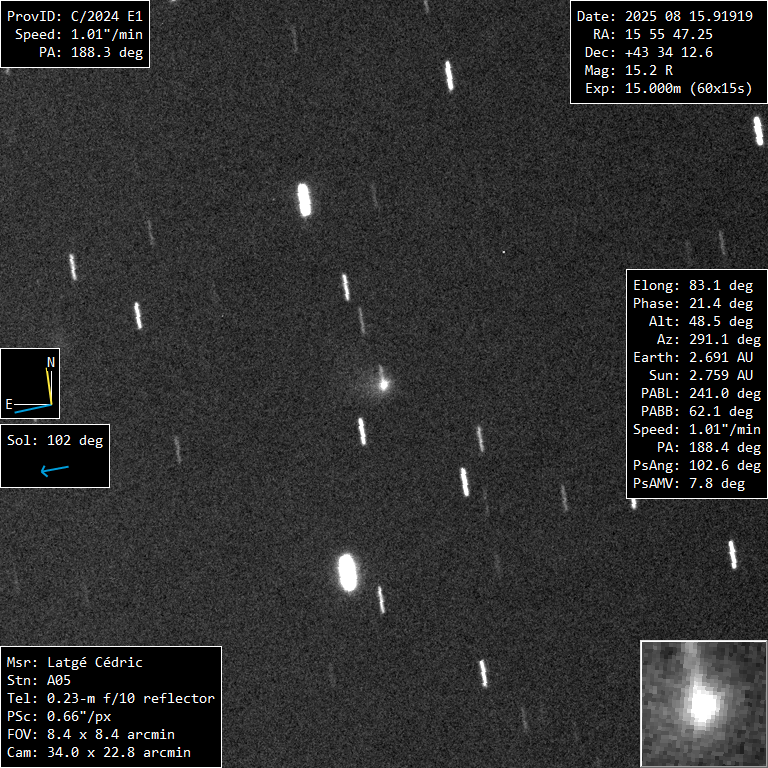Click 'Msr: Latgé Cédric' observer text
The height and width of the screenshot is (768, 768).
(x=74, y=663)
